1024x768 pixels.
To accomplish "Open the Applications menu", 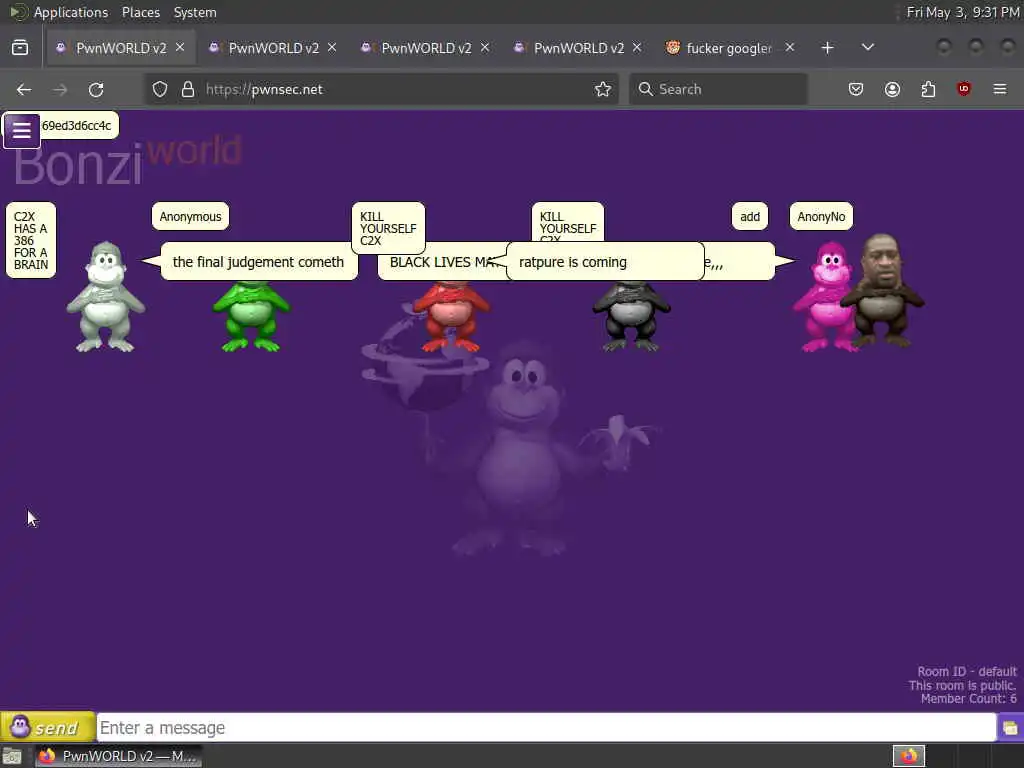I will click(71, 12).
